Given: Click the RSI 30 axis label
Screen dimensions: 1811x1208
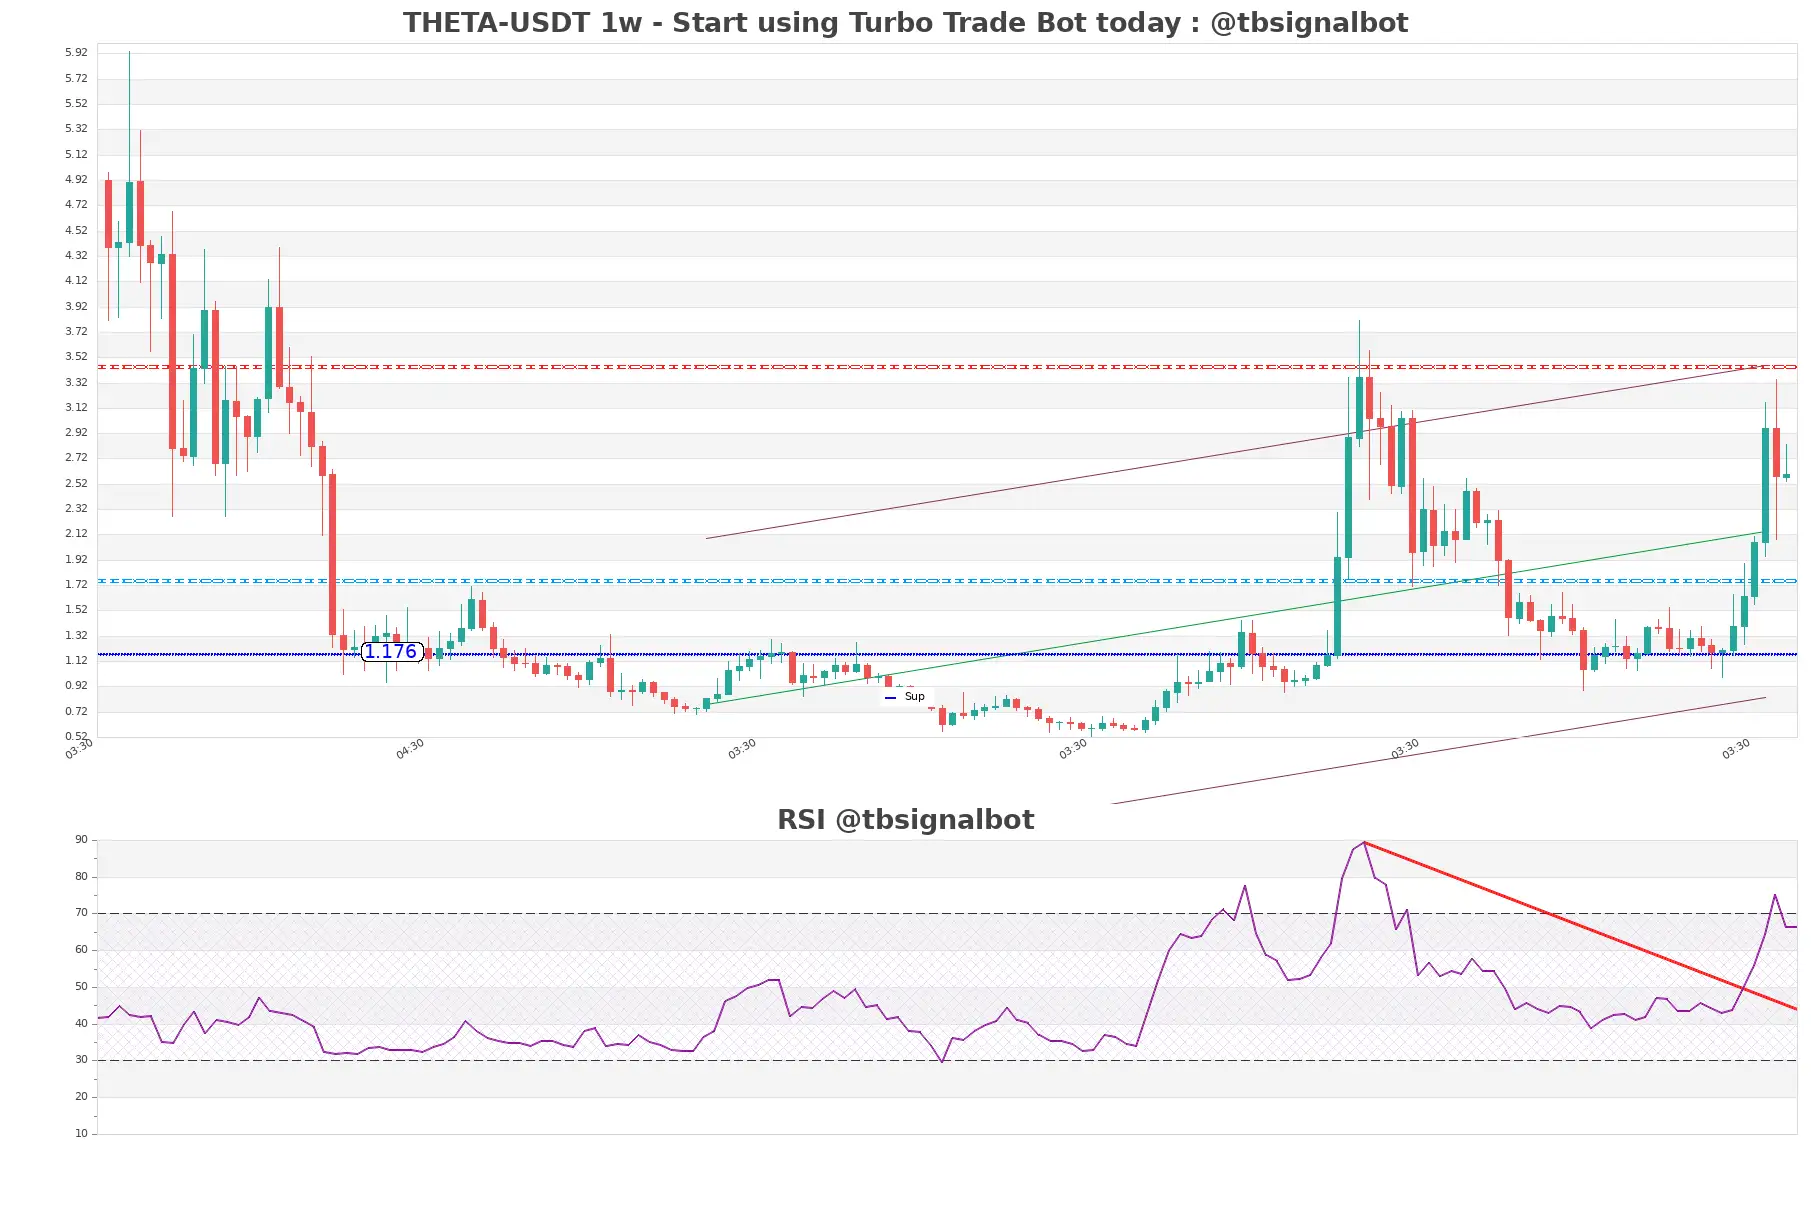Looking at the screenshot, I should (81, 1060).
